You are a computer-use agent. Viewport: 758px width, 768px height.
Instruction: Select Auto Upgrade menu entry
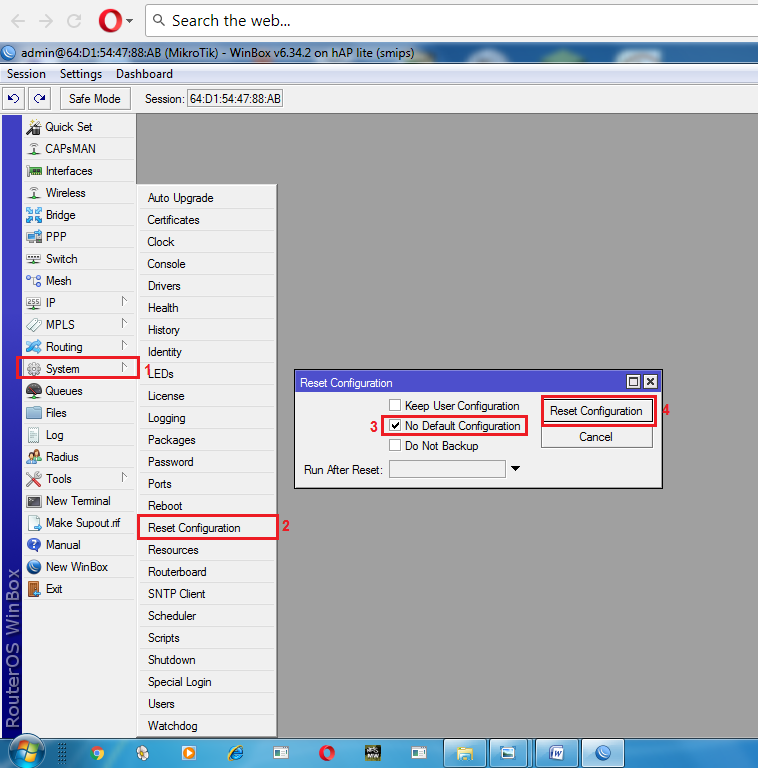[207, 198]
